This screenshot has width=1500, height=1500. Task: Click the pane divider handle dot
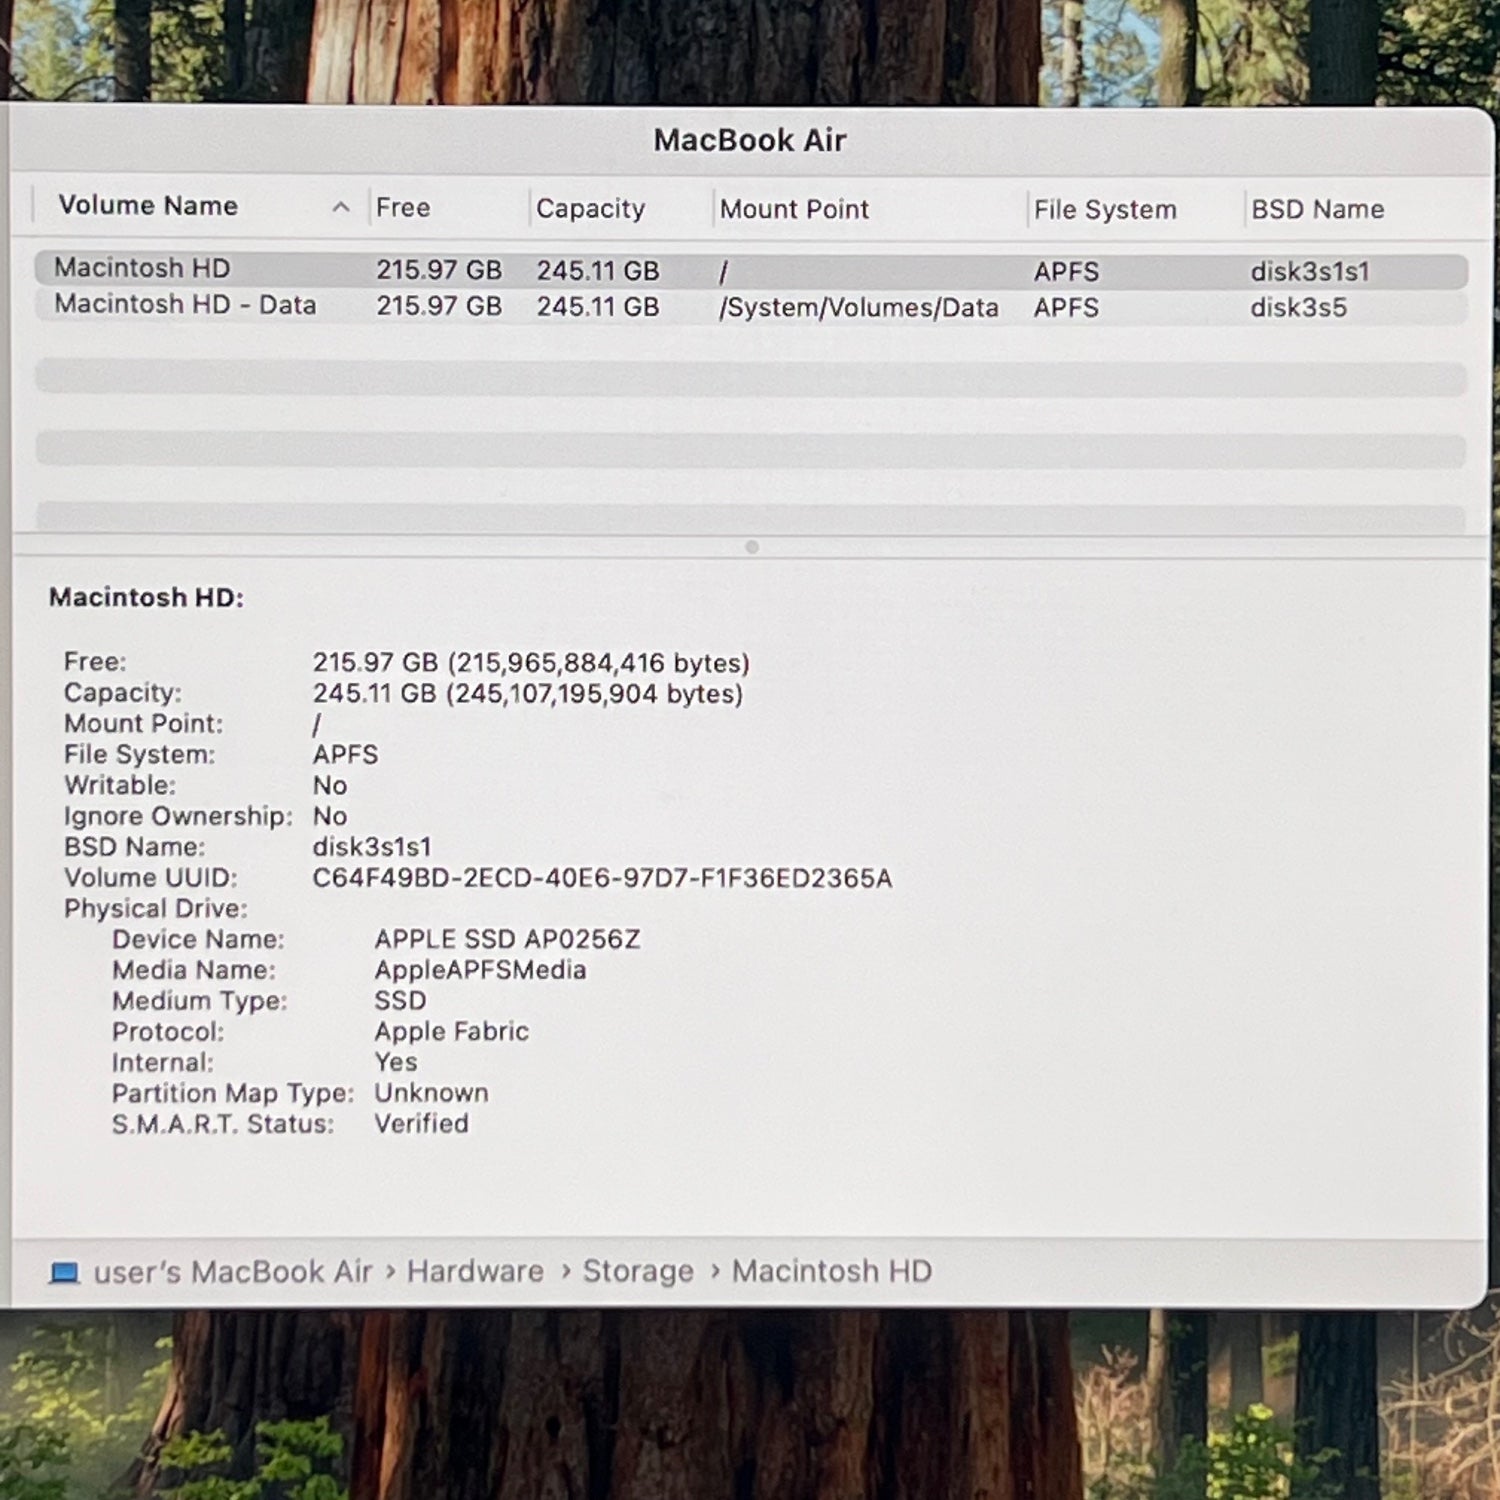[x=752, y=547]
